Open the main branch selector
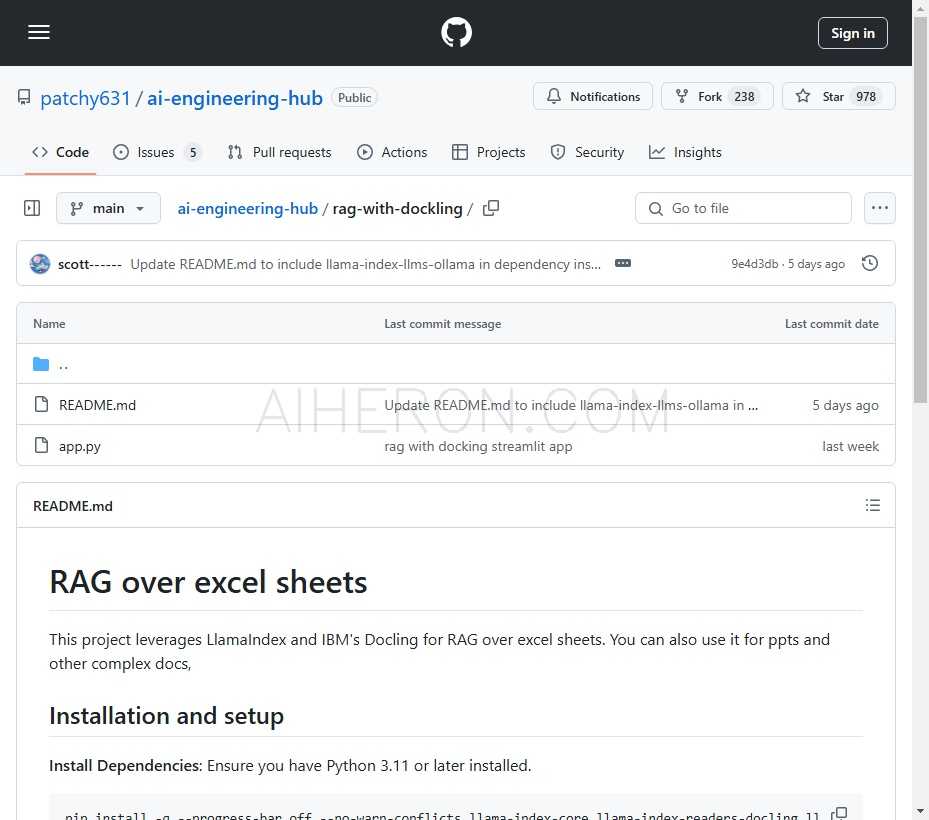This screenshot has height=820, width=929. pos(108,208)
